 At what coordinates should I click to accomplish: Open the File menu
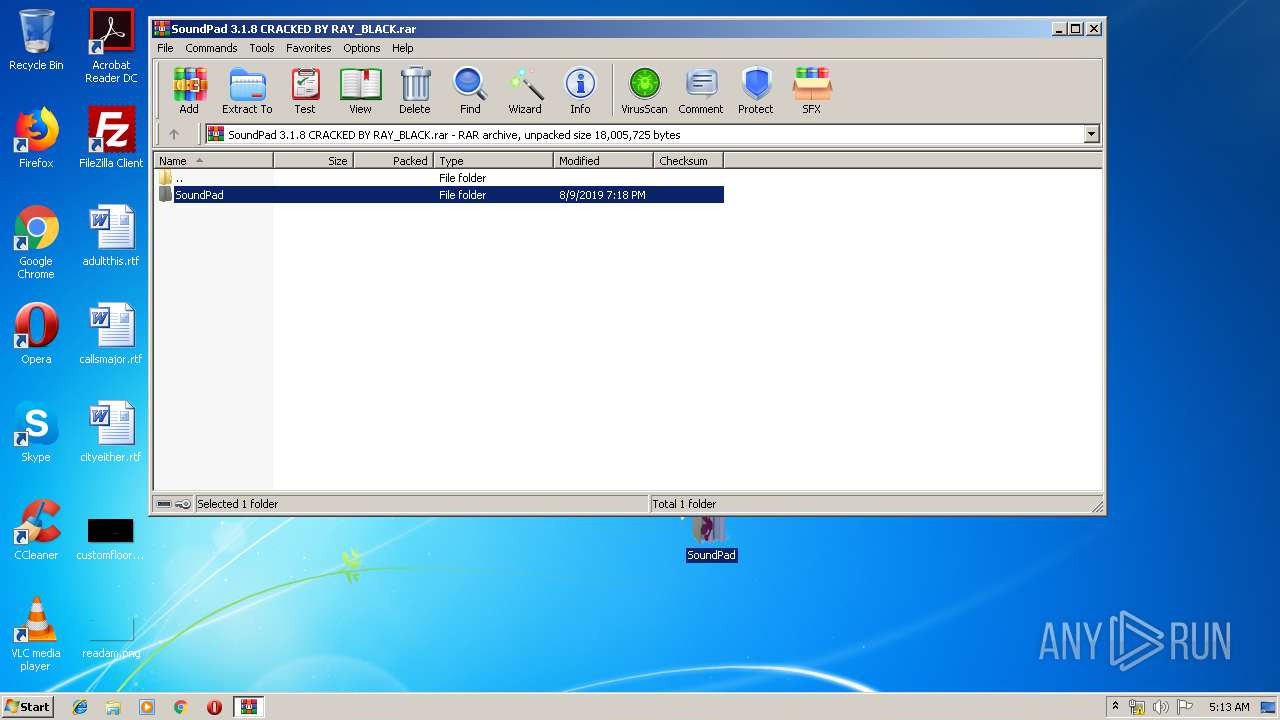(x=165, y=48)
